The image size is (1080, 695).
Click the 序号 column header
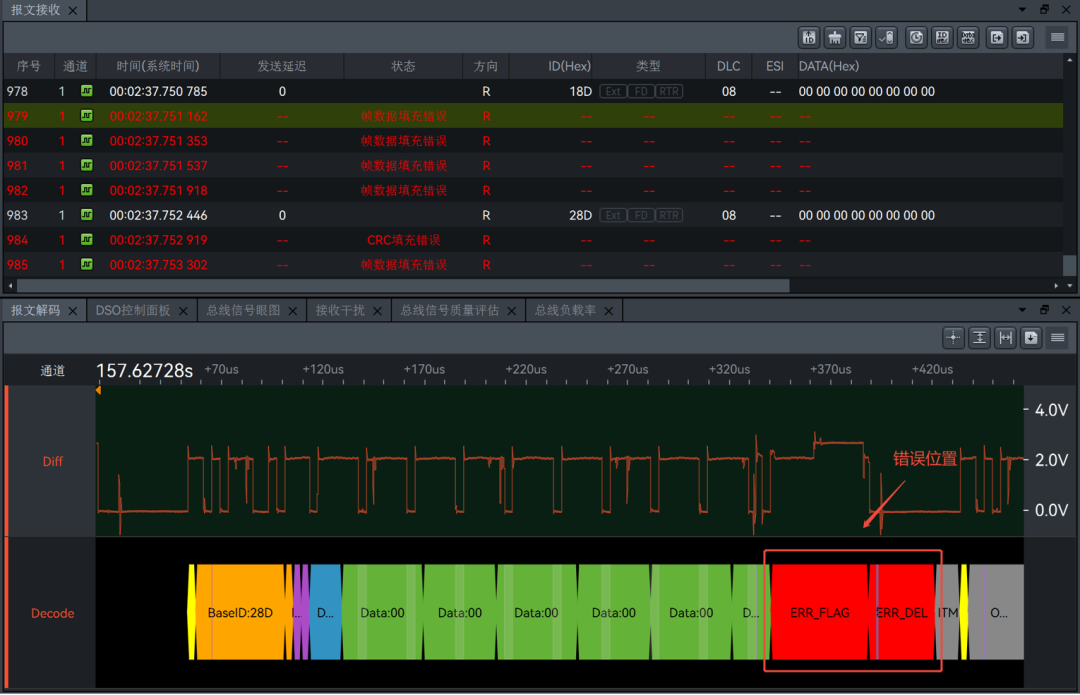click(x=29, y=66)
